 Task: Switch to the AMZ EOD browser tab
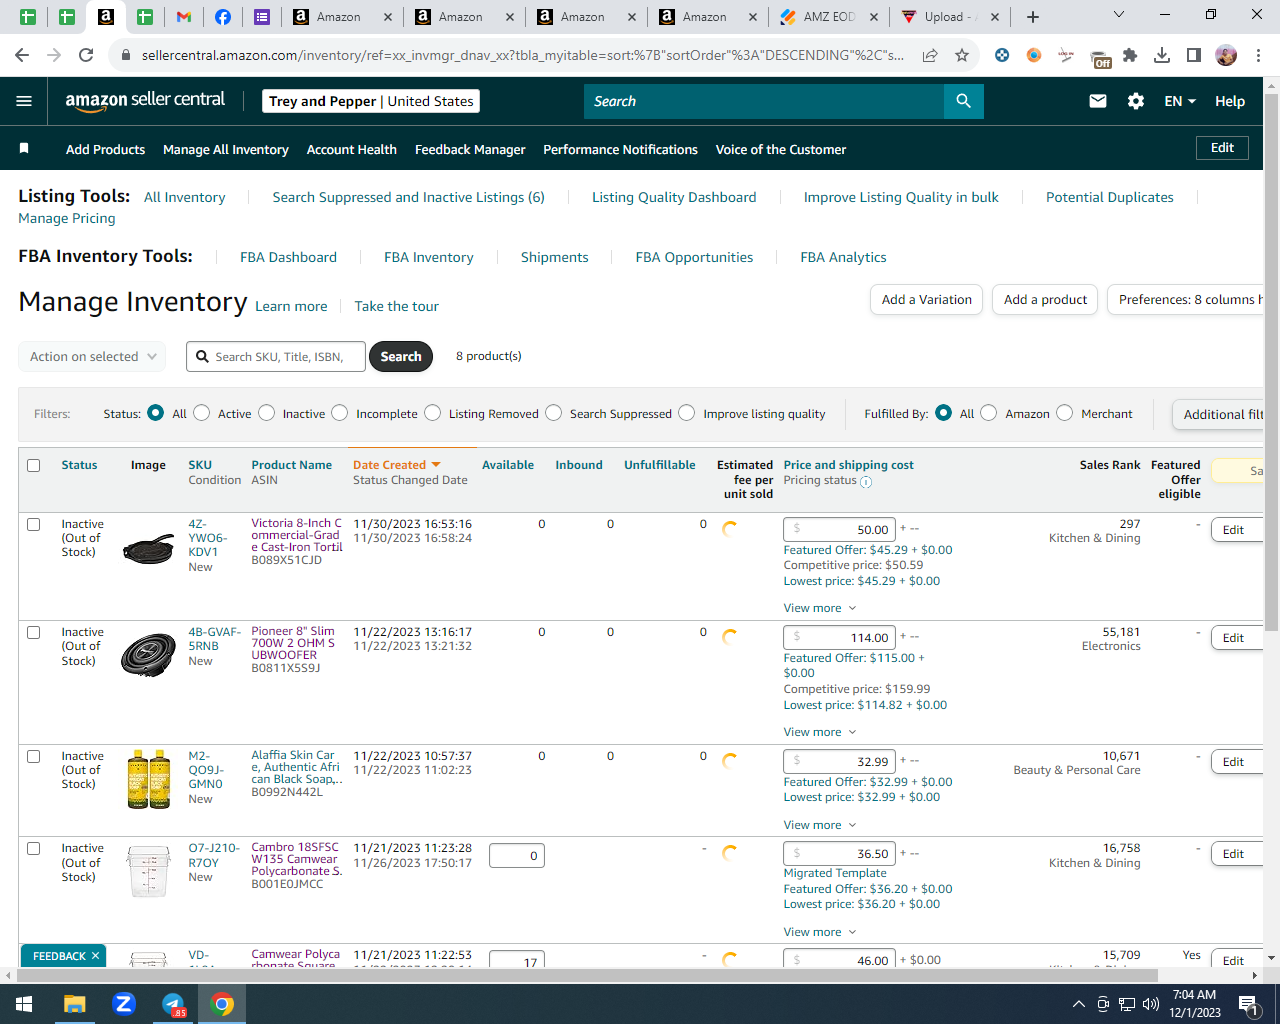coord(830,17)
